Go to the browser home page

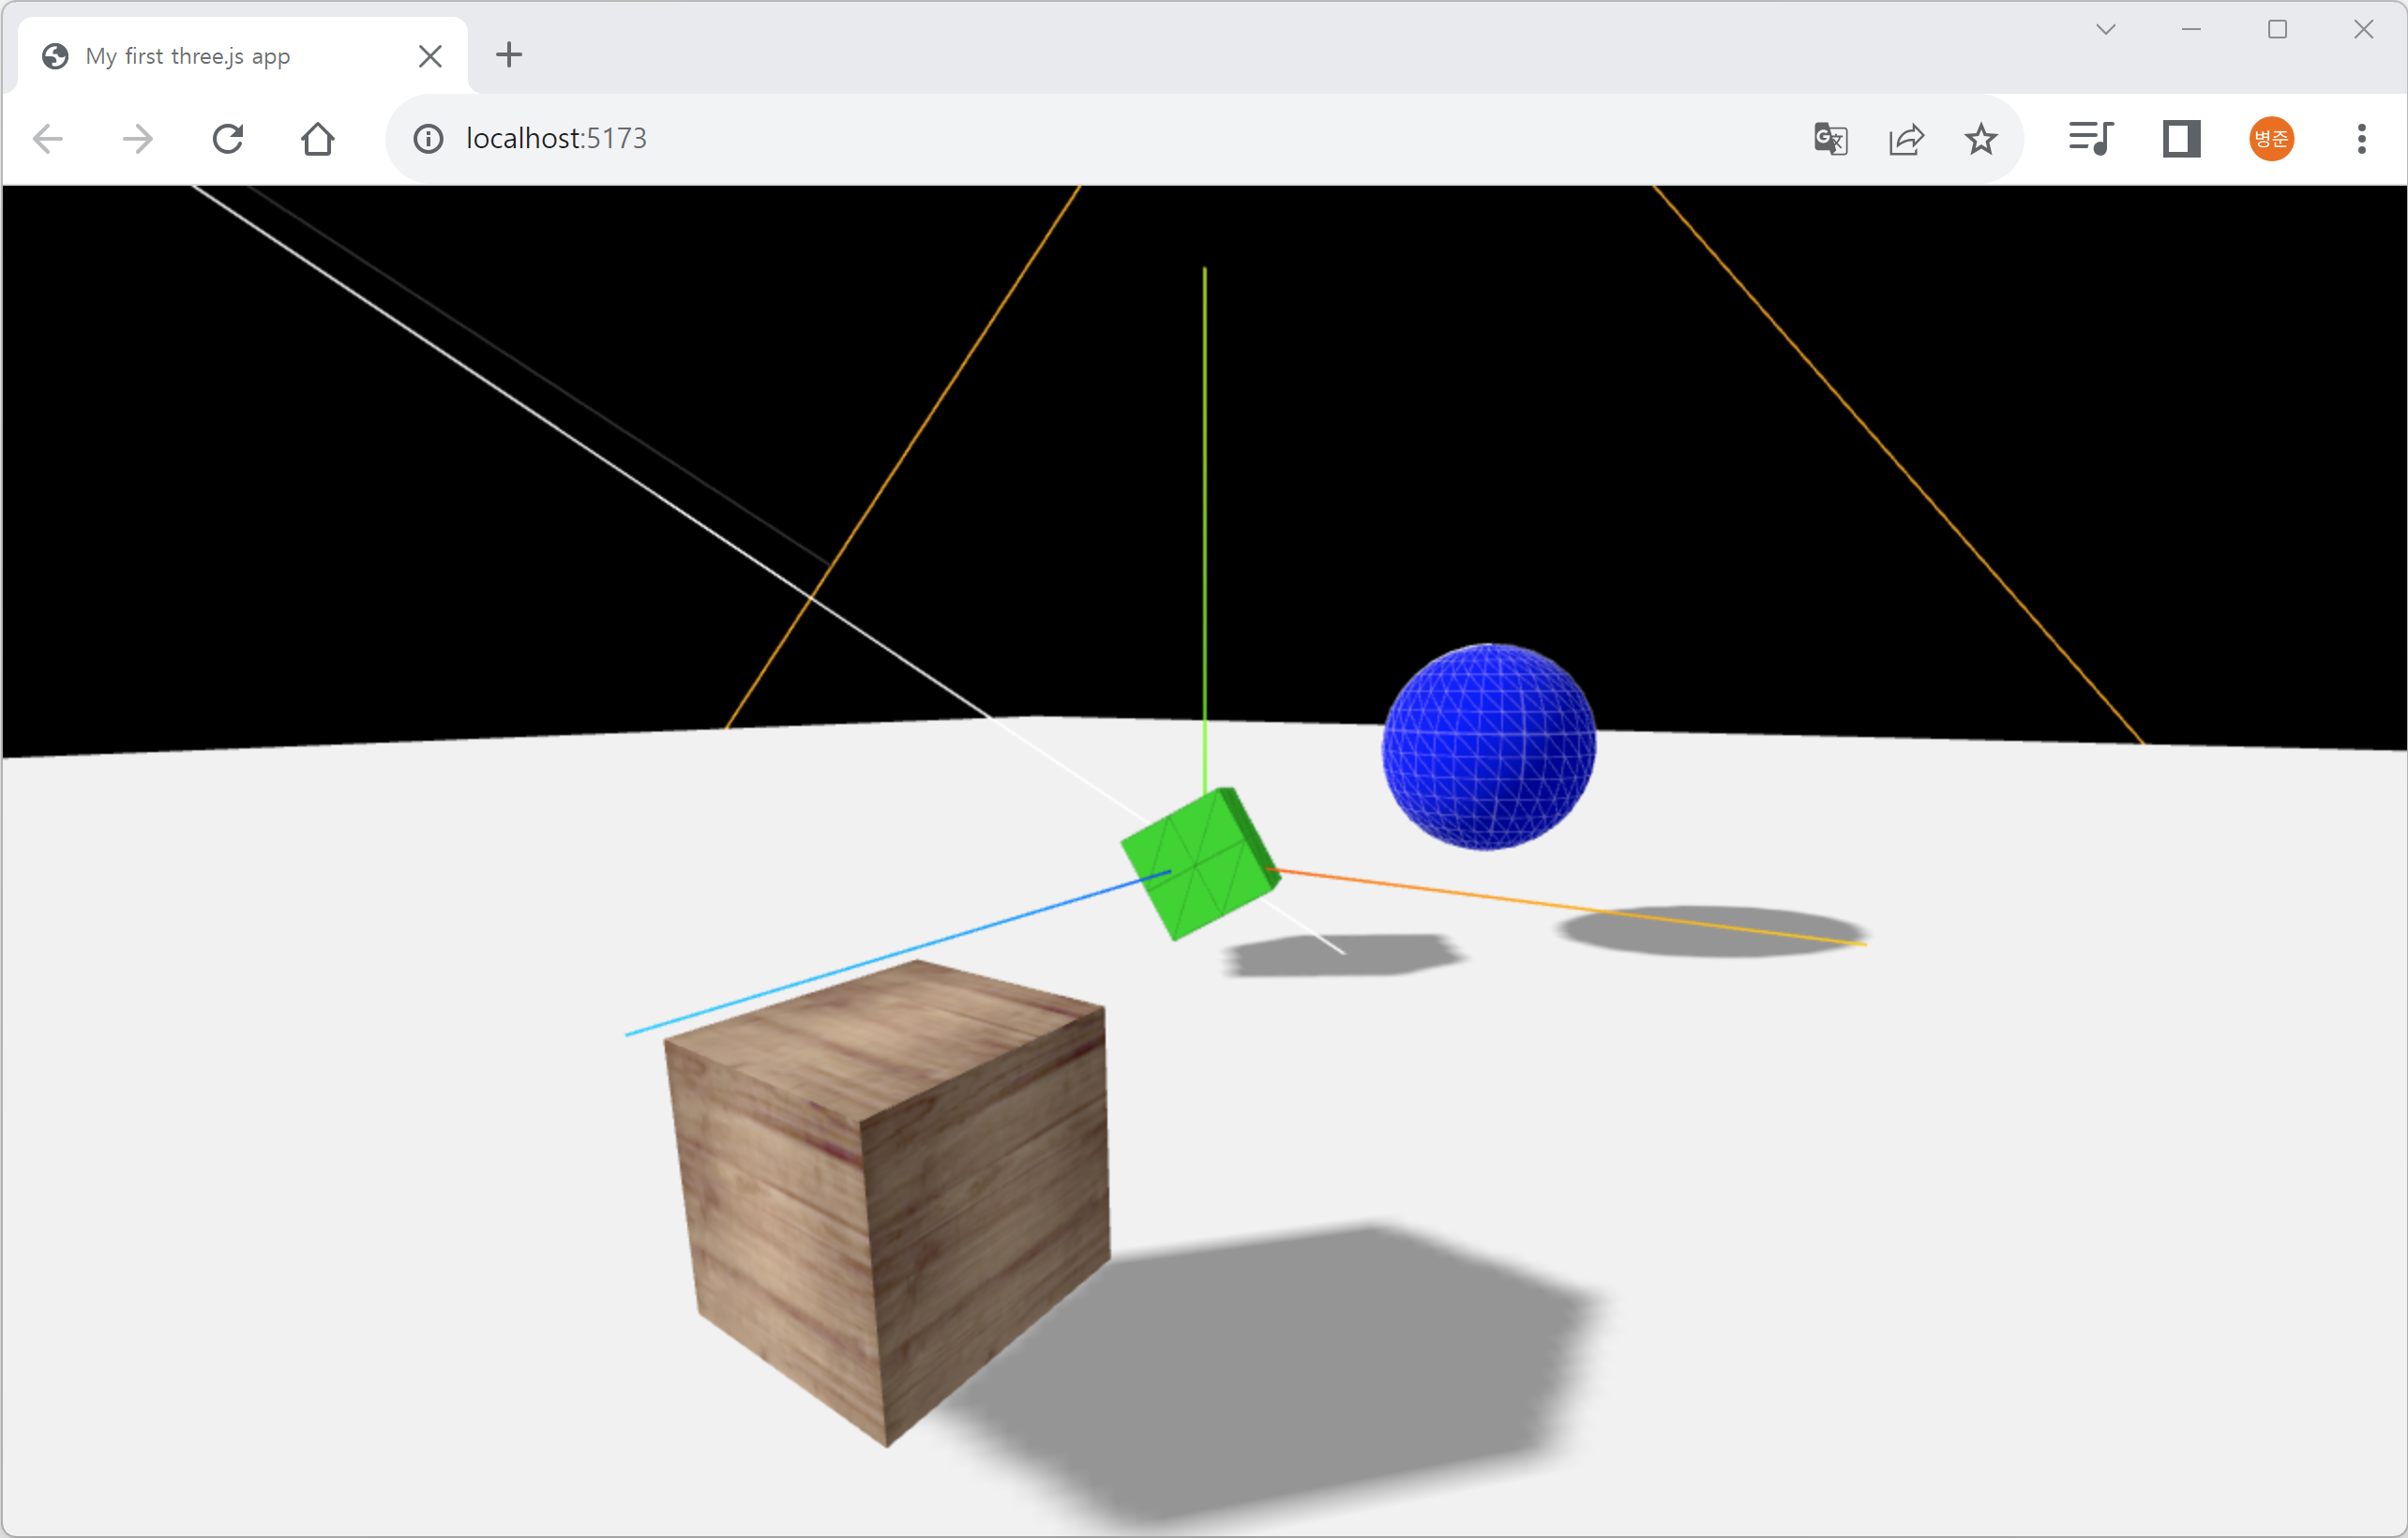click(x=318, y=139)
